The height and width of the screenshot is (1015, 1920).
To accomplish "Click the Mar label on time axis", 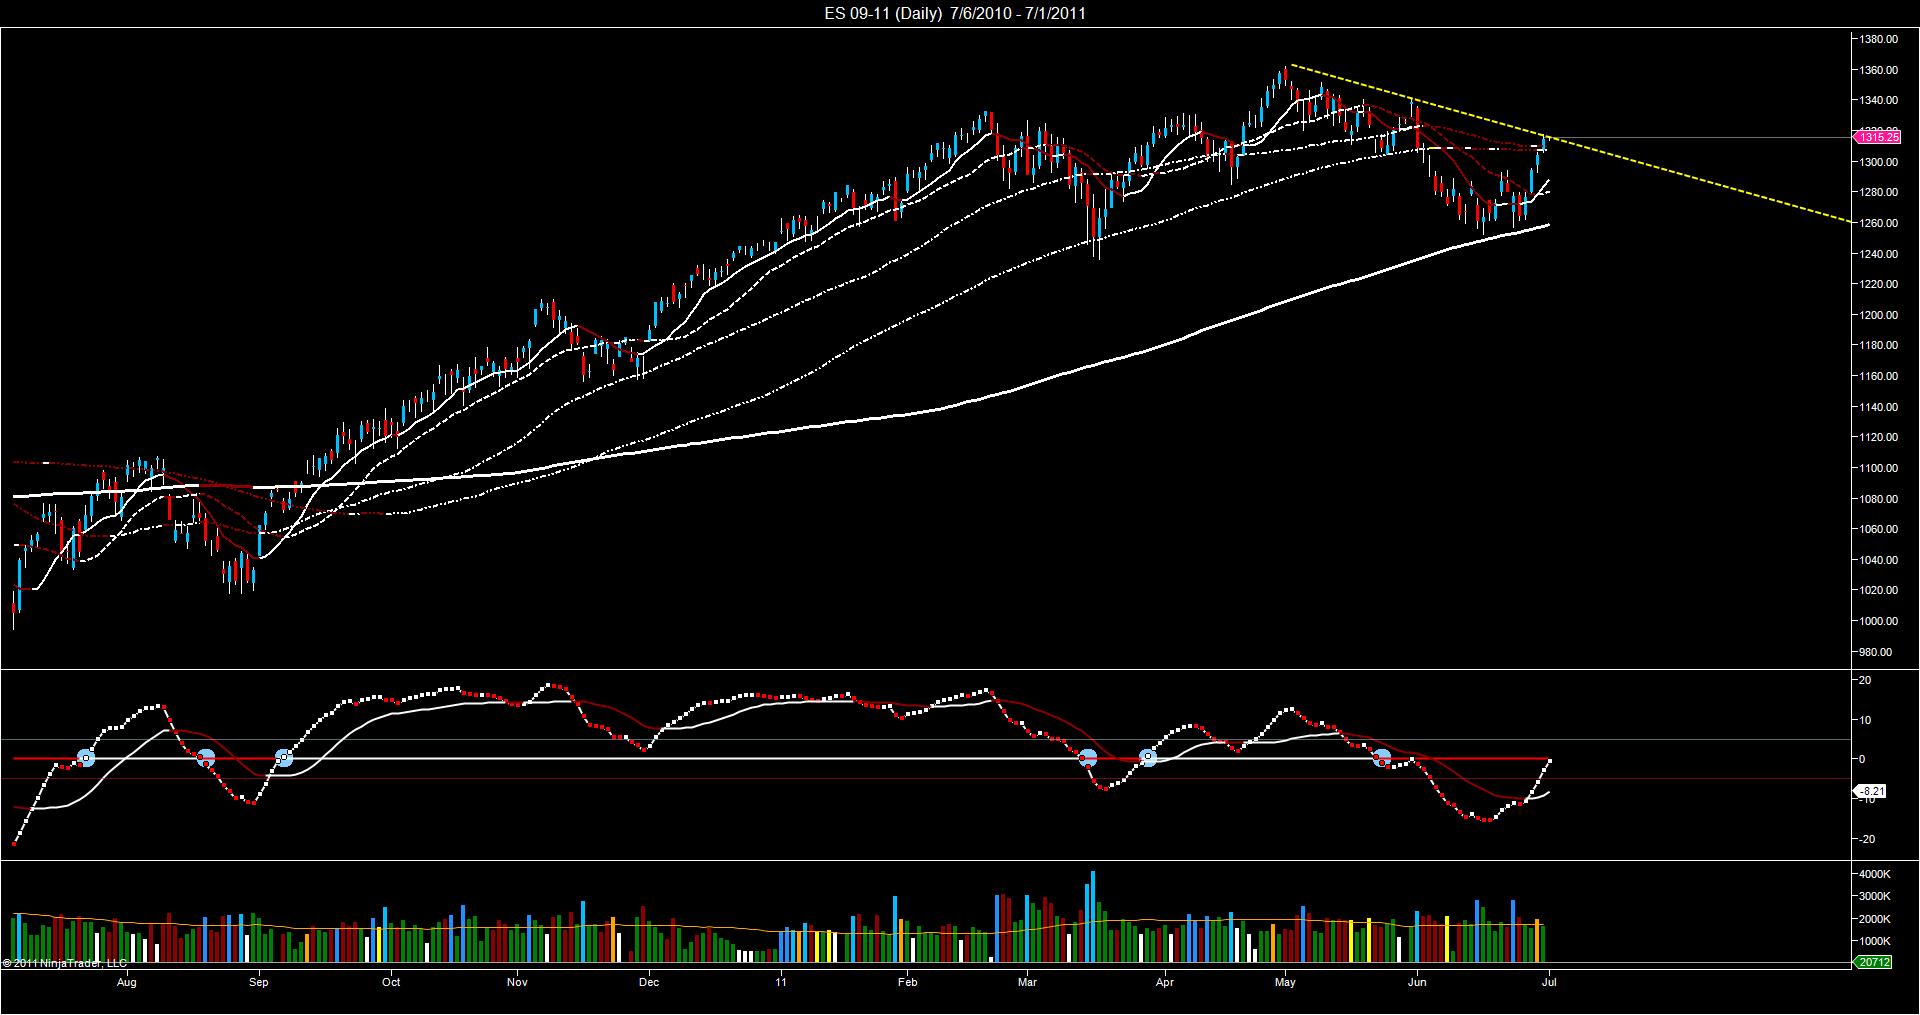I will point(1028,982).
